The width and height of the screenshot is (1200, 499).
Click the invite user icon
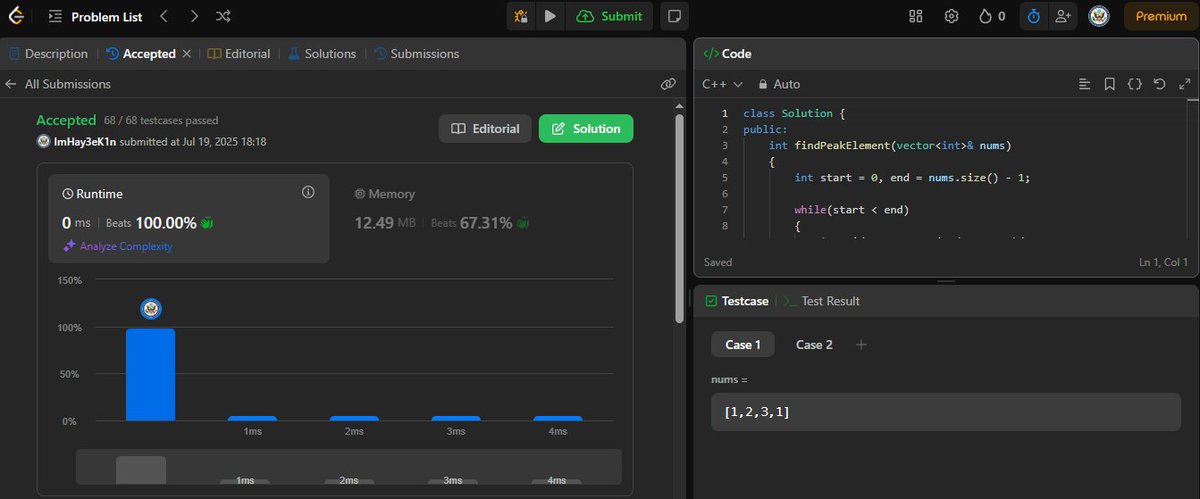point(1062,16)
